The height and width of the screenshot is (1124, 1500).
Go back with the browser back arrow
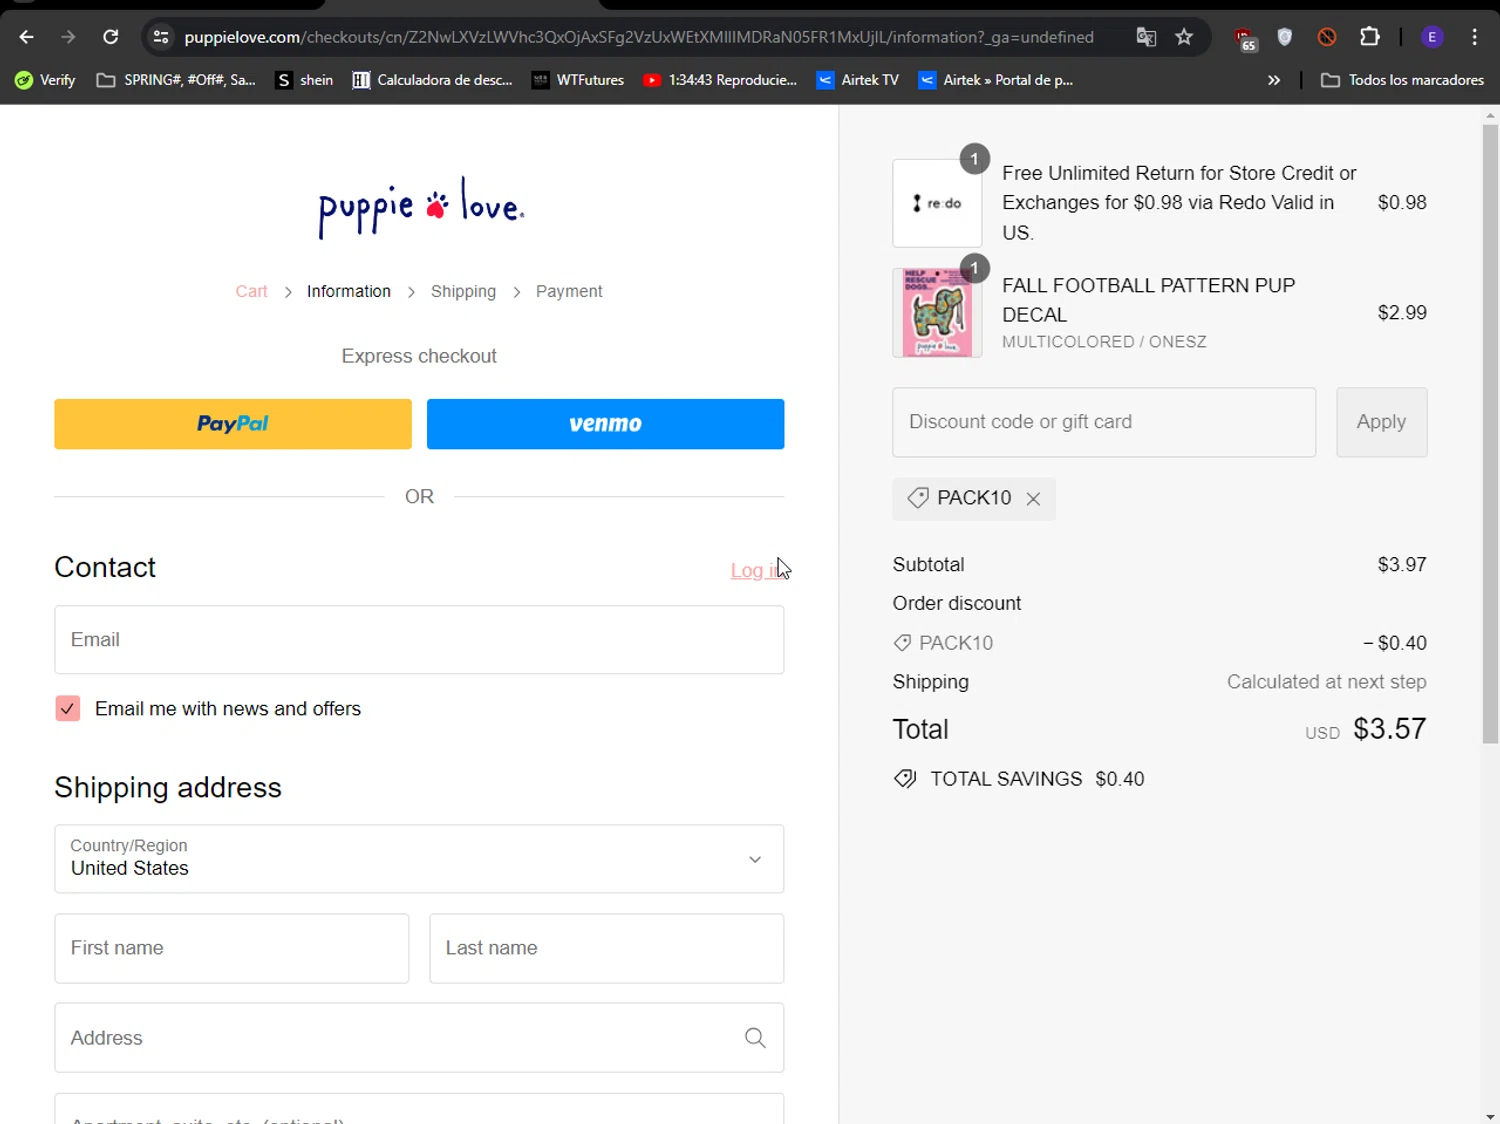pos(27,37)
